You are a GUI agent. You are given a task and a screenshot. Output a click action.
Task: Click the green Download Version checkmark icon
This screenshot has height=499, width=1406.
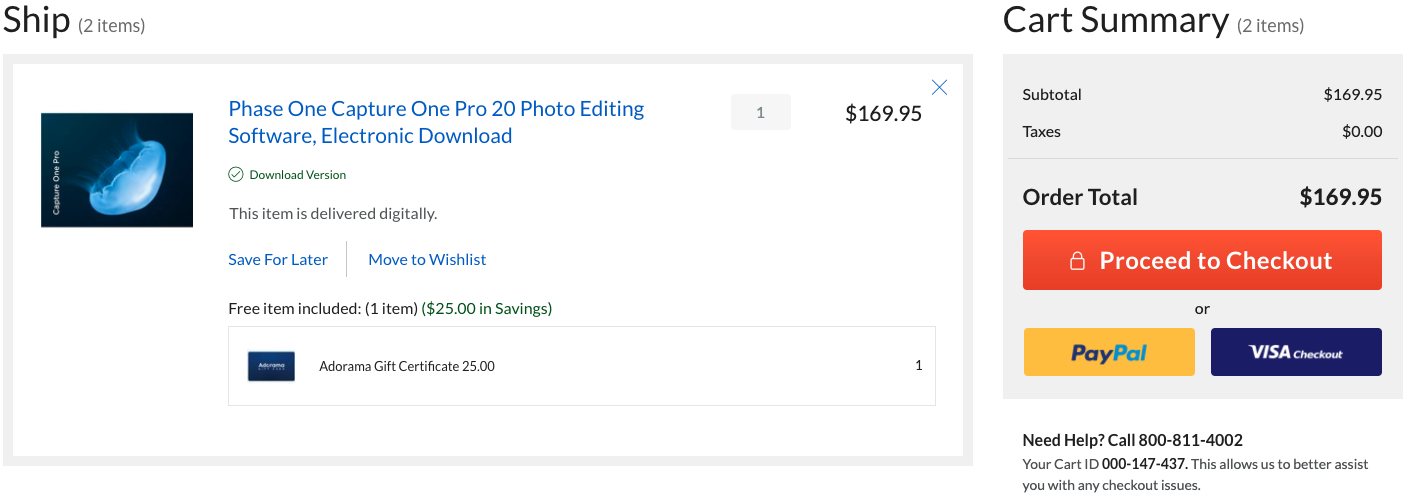tap(236, 175)
